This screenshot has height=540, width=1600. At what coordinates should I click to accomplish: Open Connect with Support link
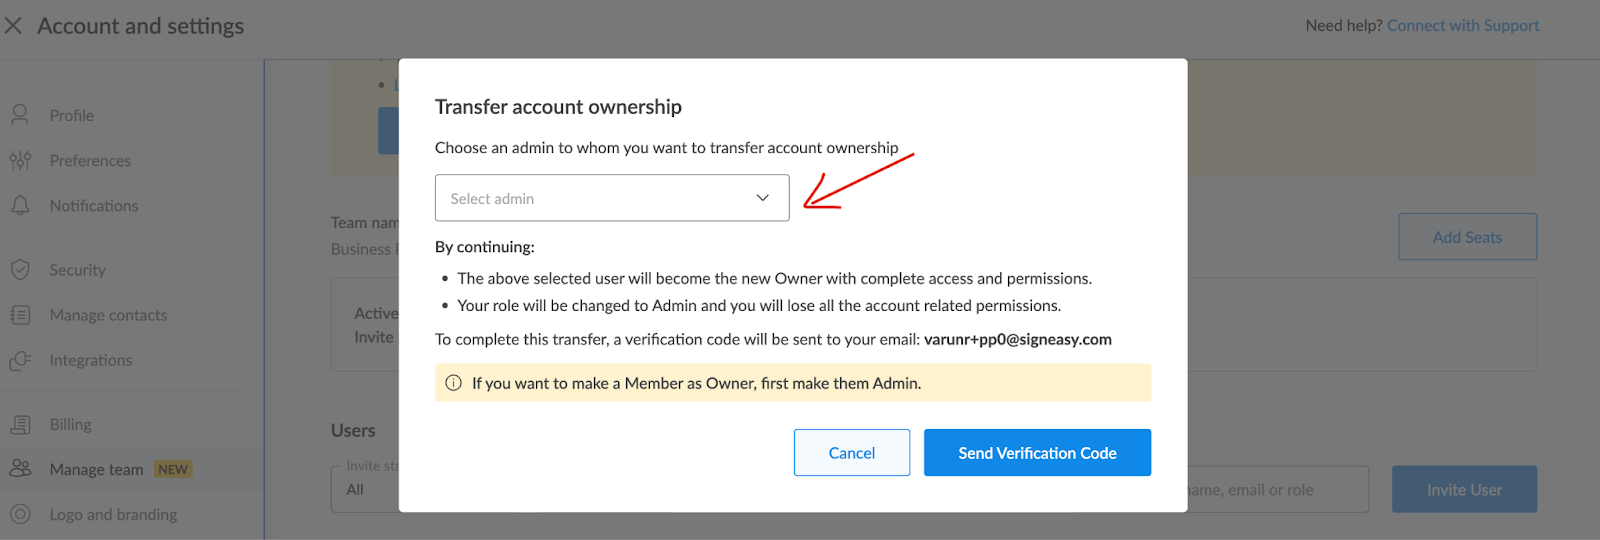click(1463, 25)
